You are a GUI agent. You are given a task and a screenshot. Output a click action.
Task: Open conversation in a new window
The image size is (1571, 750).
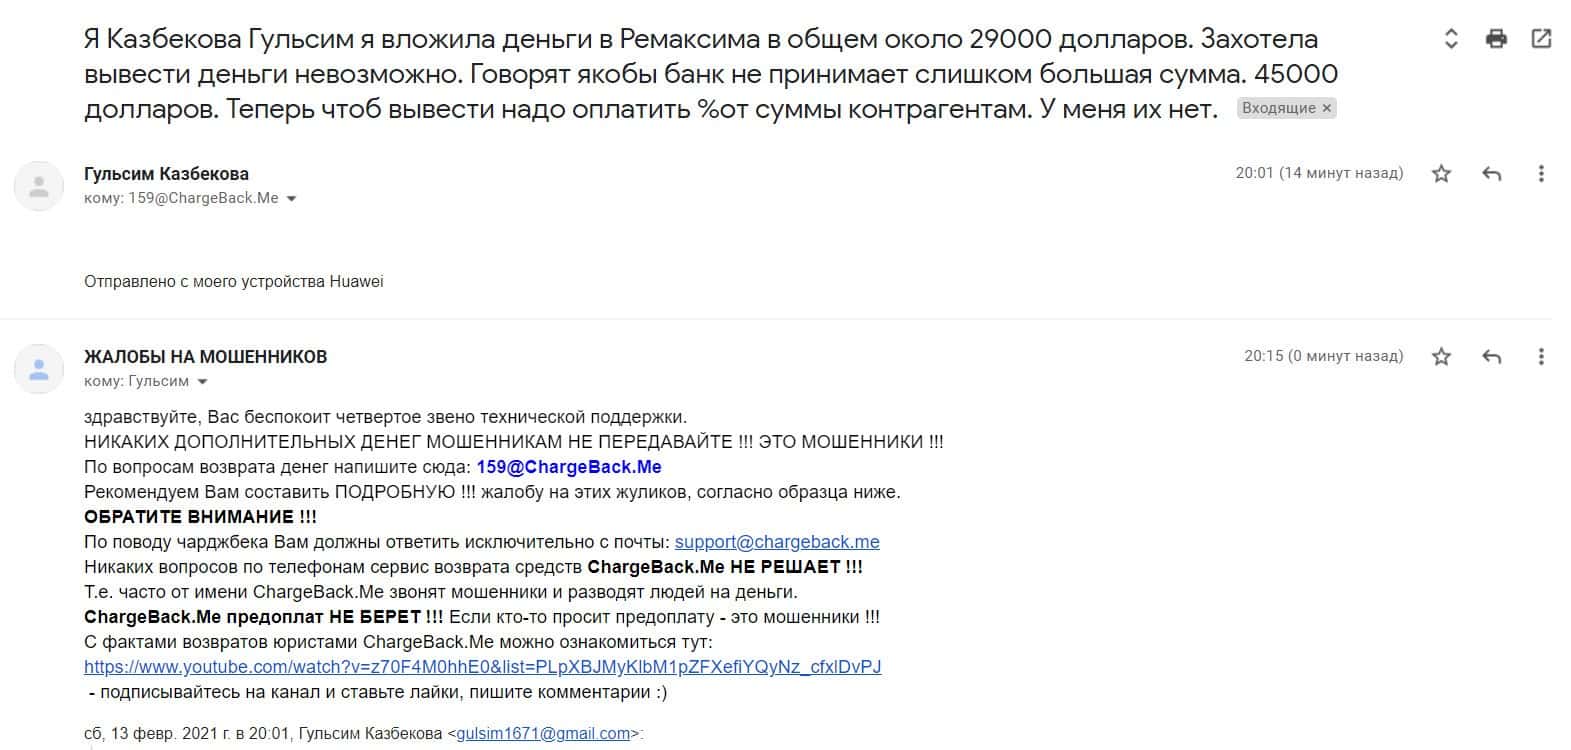(x=1541, y=39)
